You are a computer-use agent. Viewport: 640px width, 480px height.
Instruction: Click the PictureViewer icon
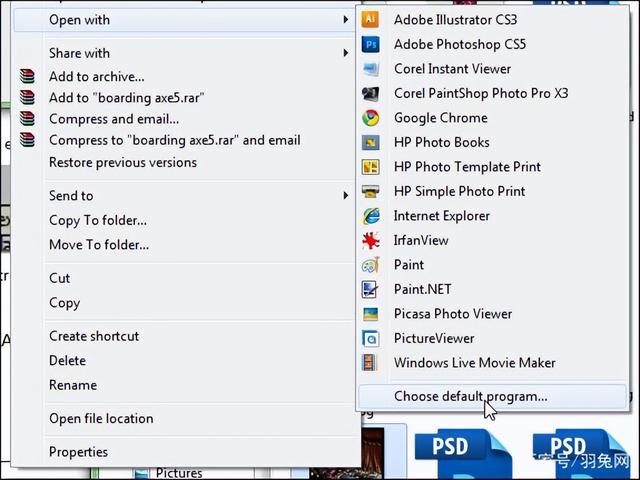(x=370, y=338)
